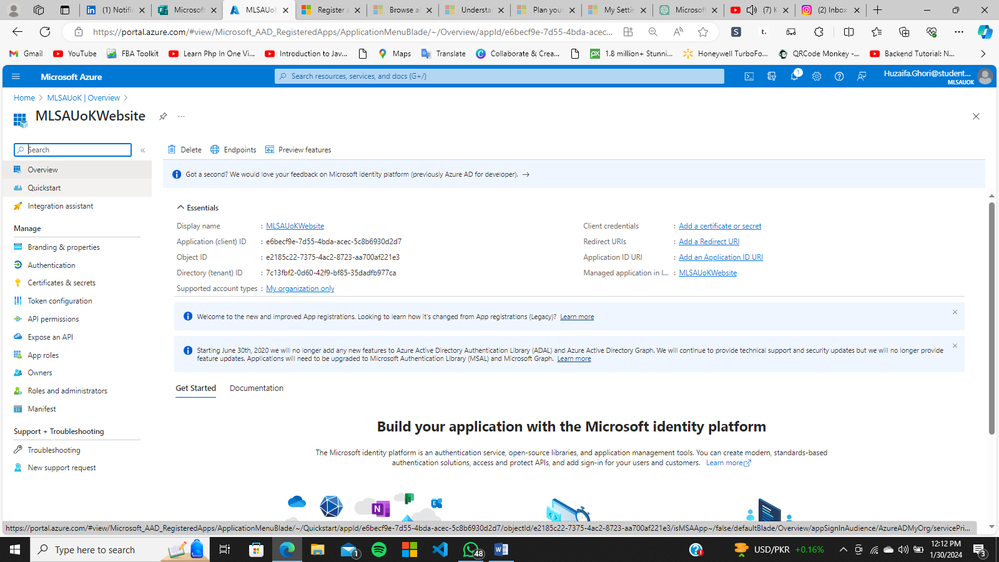The image size is (999, 562).
Task: Click the Windows Start button
Action: (14, 549)
